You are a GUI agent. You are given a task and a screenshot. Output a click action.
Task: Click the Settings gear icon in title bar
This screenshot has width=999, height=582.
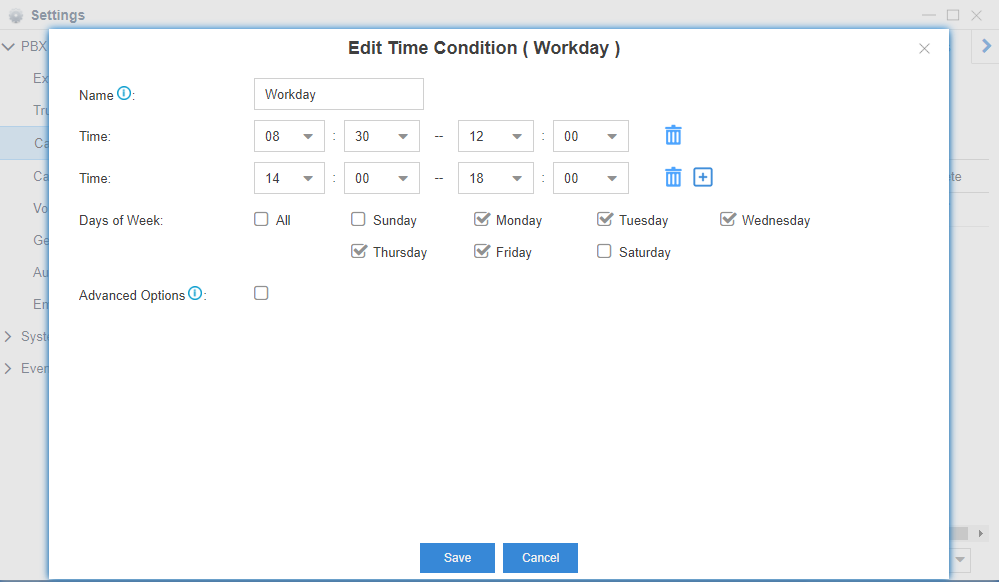pyautogui.click(x=16, y=16)
